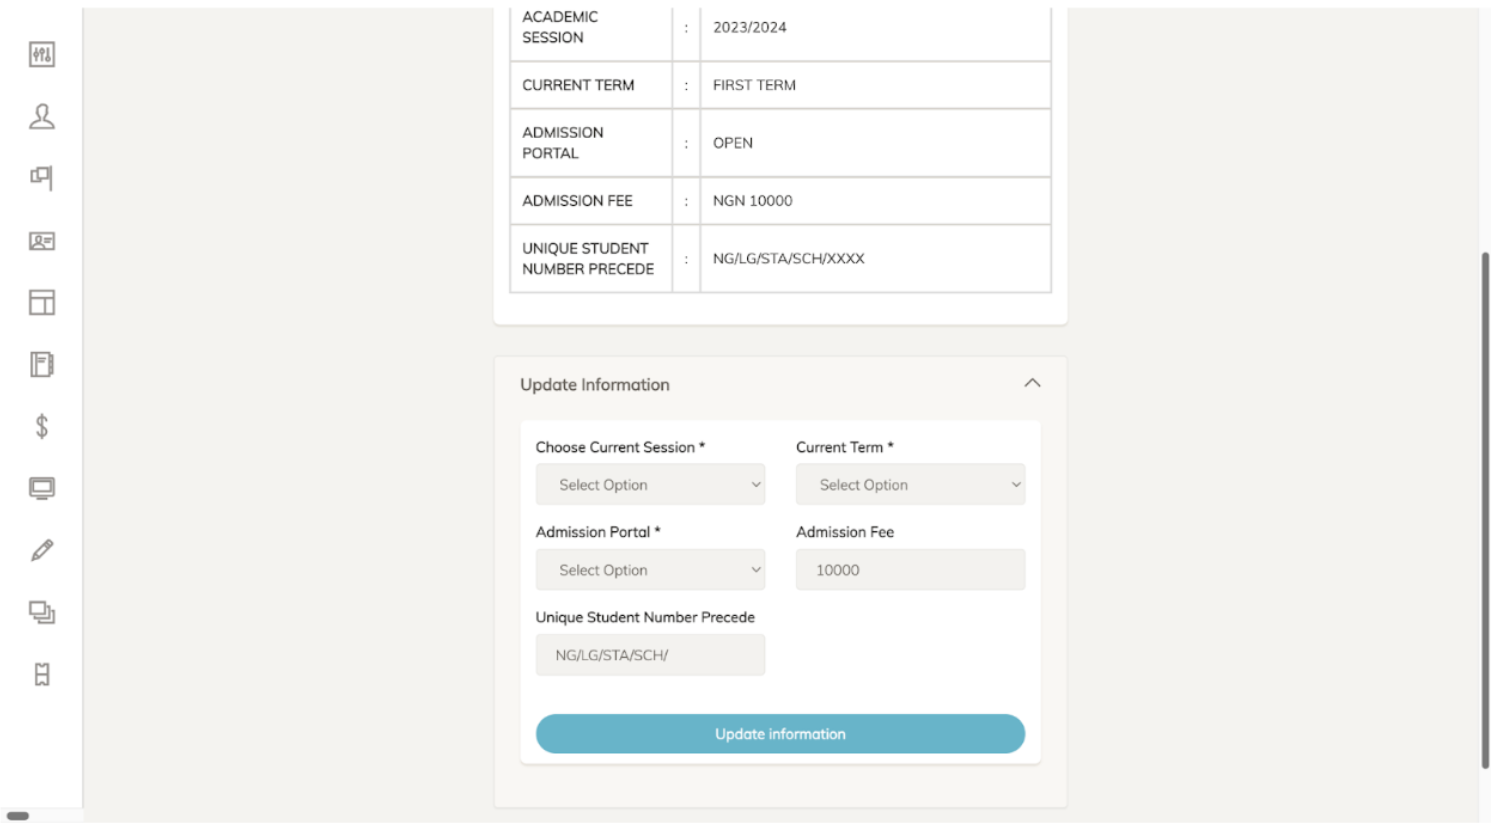Click the notebook icon in sidebar
Viewport: 1506px width, 833px height.
point(42,365)
